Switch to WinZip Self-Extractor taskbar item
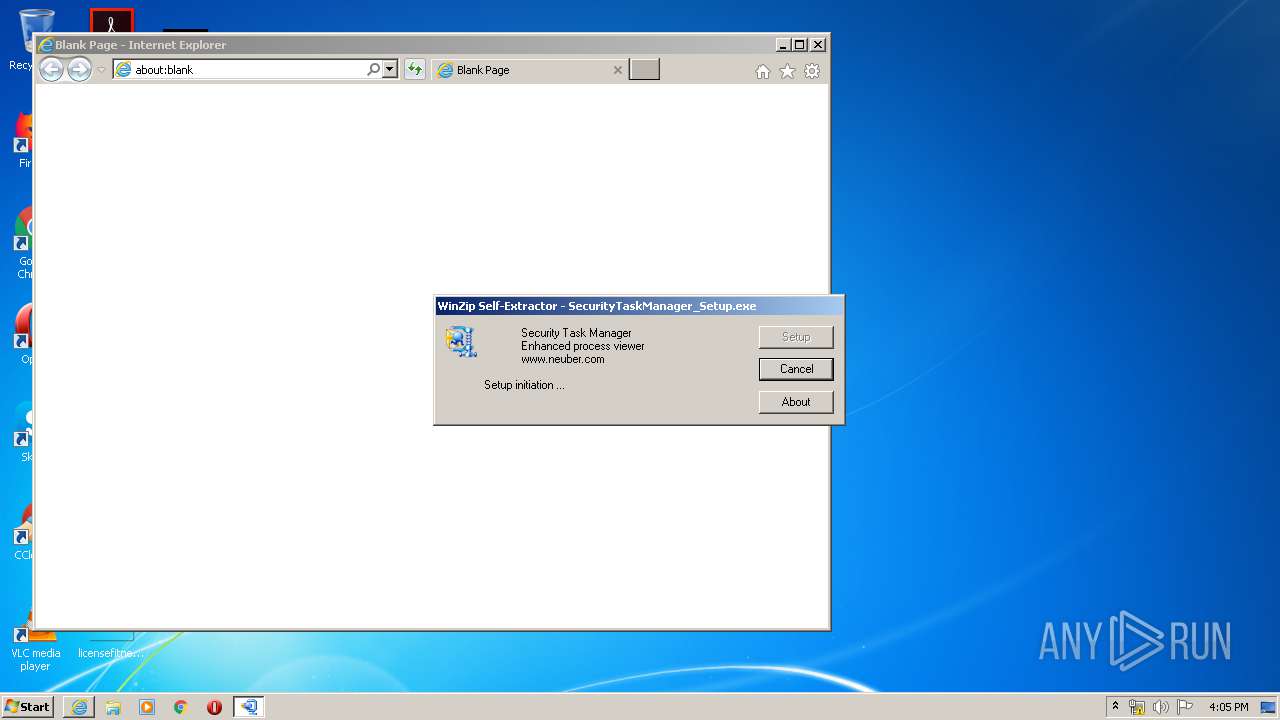The width and height of the screenshot is (1280, 720). (249, 707)
